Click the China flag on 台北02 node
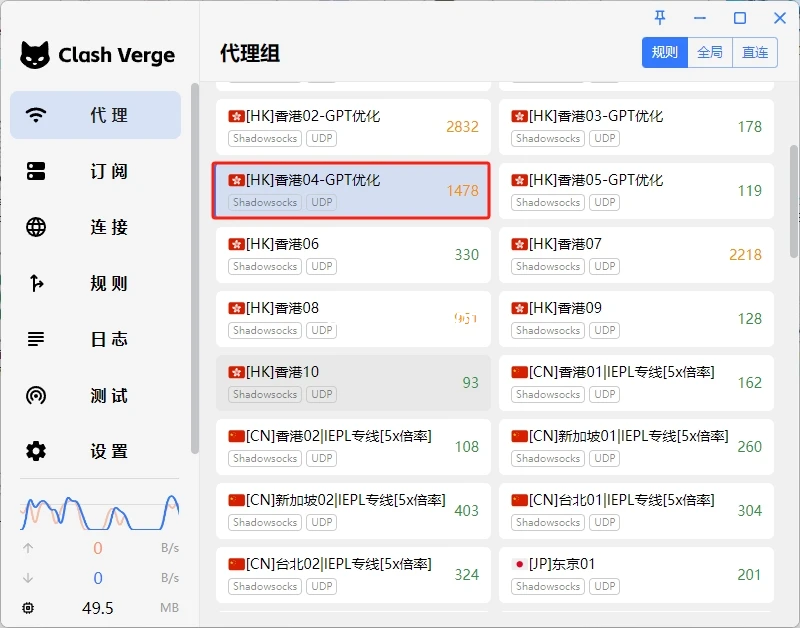This screenshot has height=628, width=800. click(x=236, y=564)
